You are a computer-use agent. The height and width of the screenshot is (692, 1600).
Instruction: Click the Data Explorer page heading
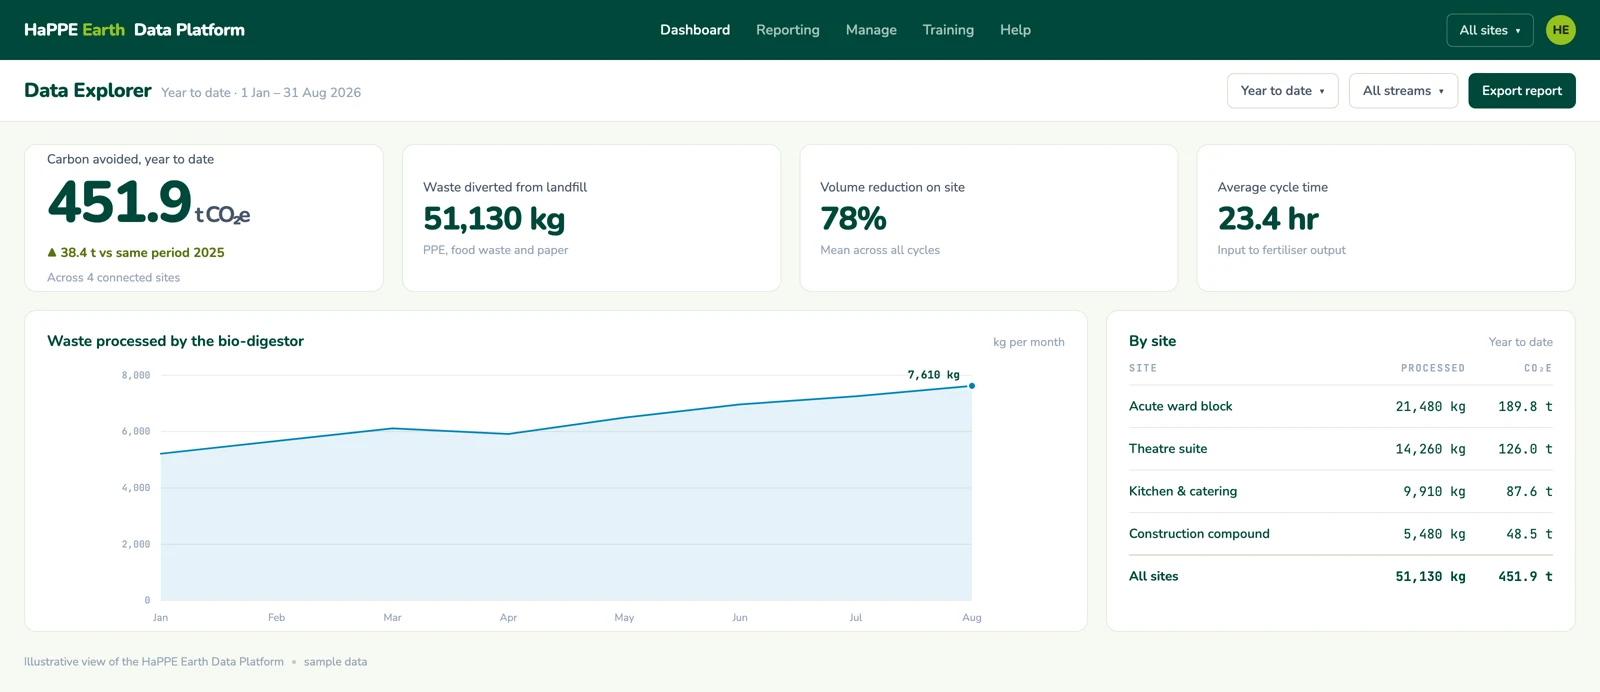click(88, 90)
